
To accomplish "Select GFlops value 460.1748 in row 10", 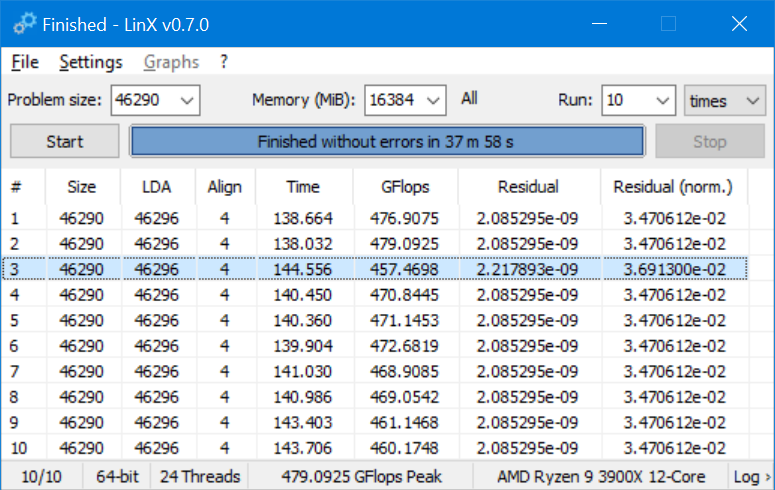I will pos(404,448).
